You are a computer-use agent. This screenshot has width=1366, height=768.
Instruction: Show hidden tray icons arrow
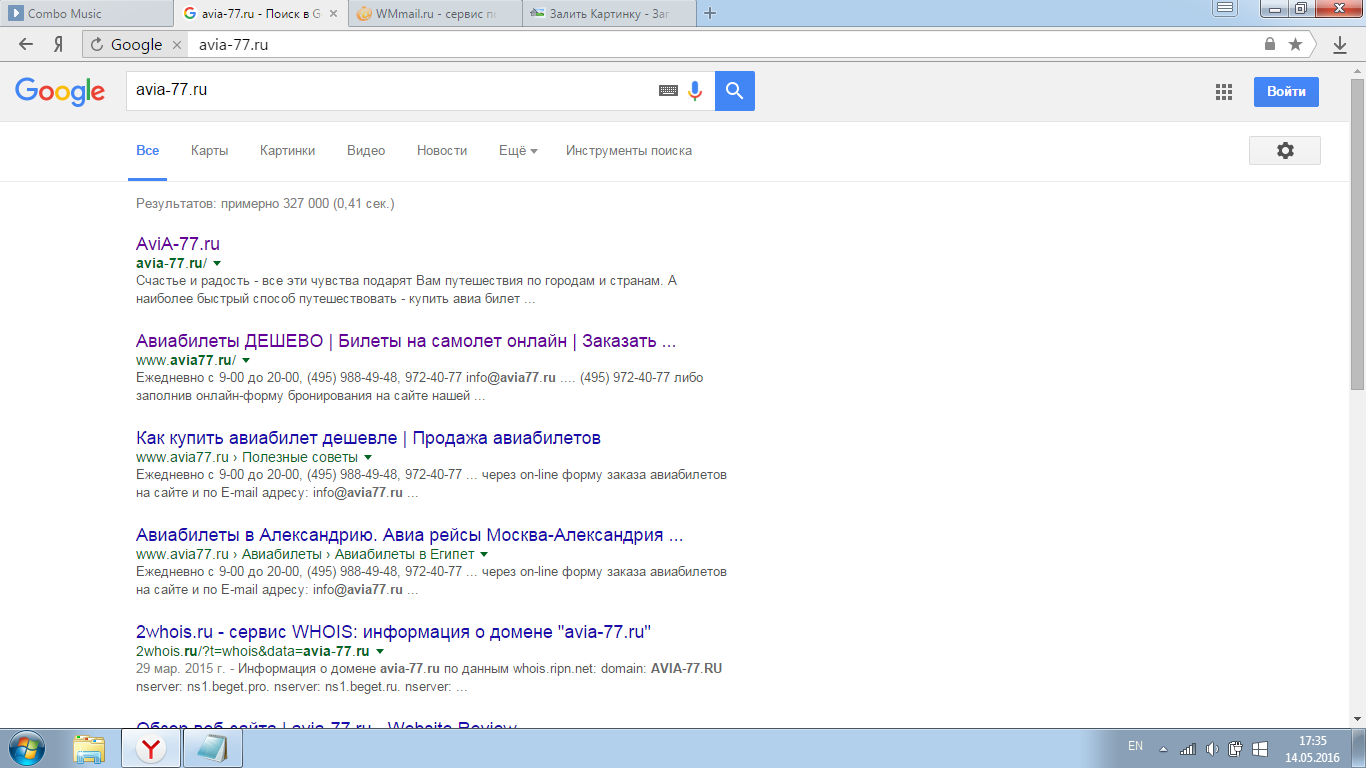(x=1163, y=749)
